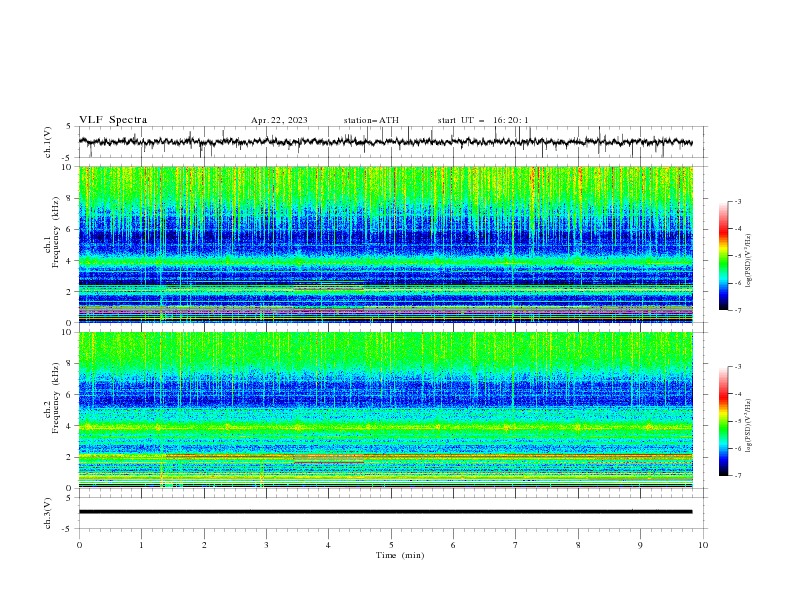
Task: Click time axis tick label "4"
Action: 328,545
